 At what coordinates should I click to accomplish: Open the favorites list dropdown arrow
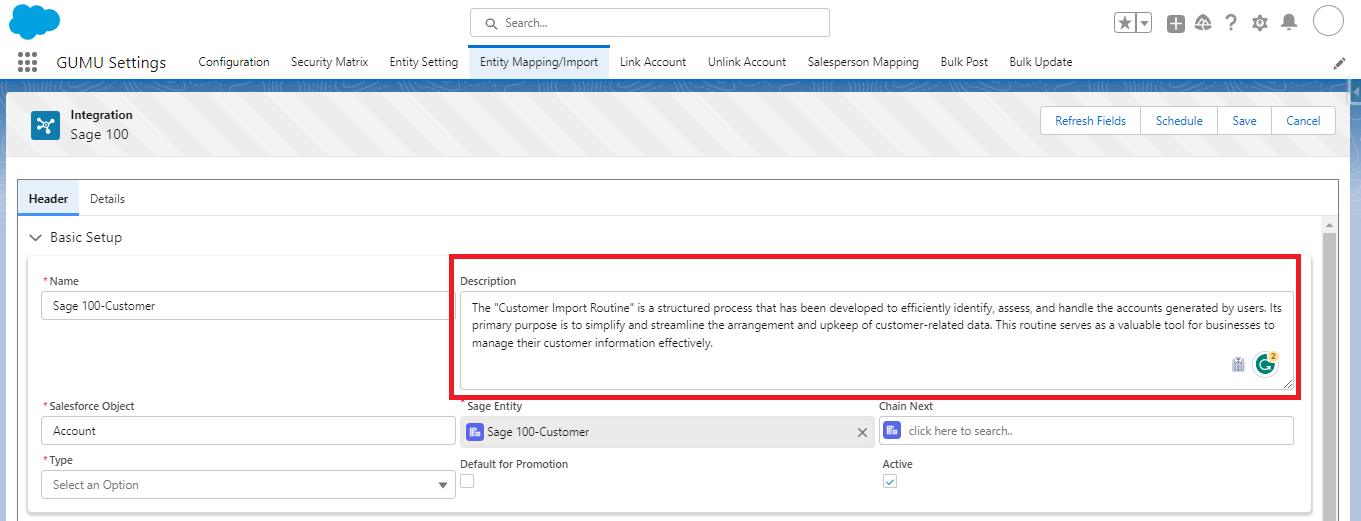1144,23
